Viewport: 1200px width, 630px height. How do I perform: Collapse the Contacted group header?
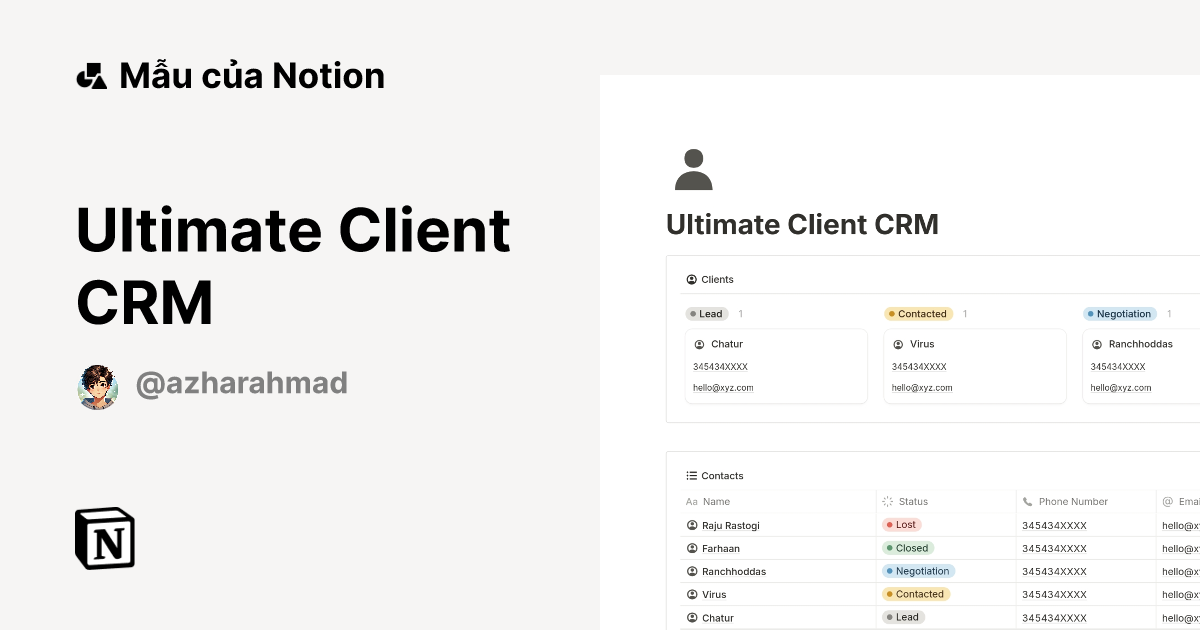[918, 313]
